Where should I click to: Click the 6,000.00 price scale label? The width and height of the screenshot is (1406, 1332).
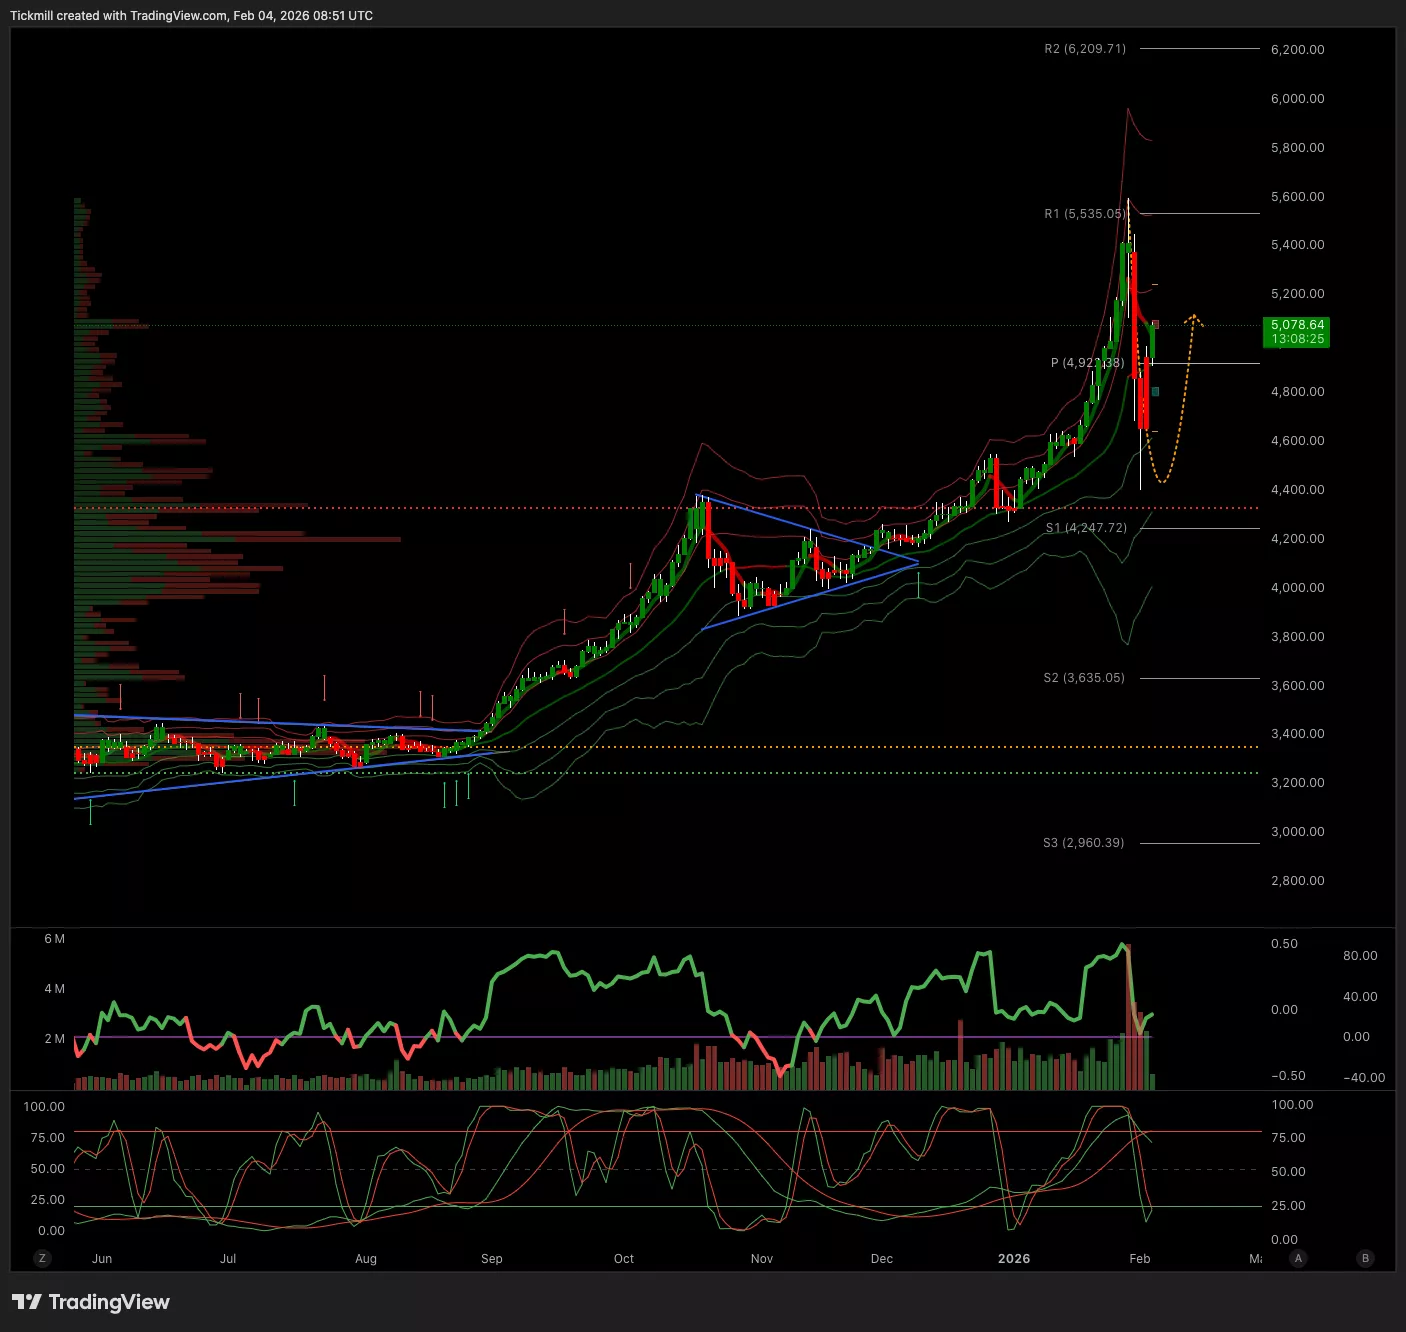point(1297,99)
